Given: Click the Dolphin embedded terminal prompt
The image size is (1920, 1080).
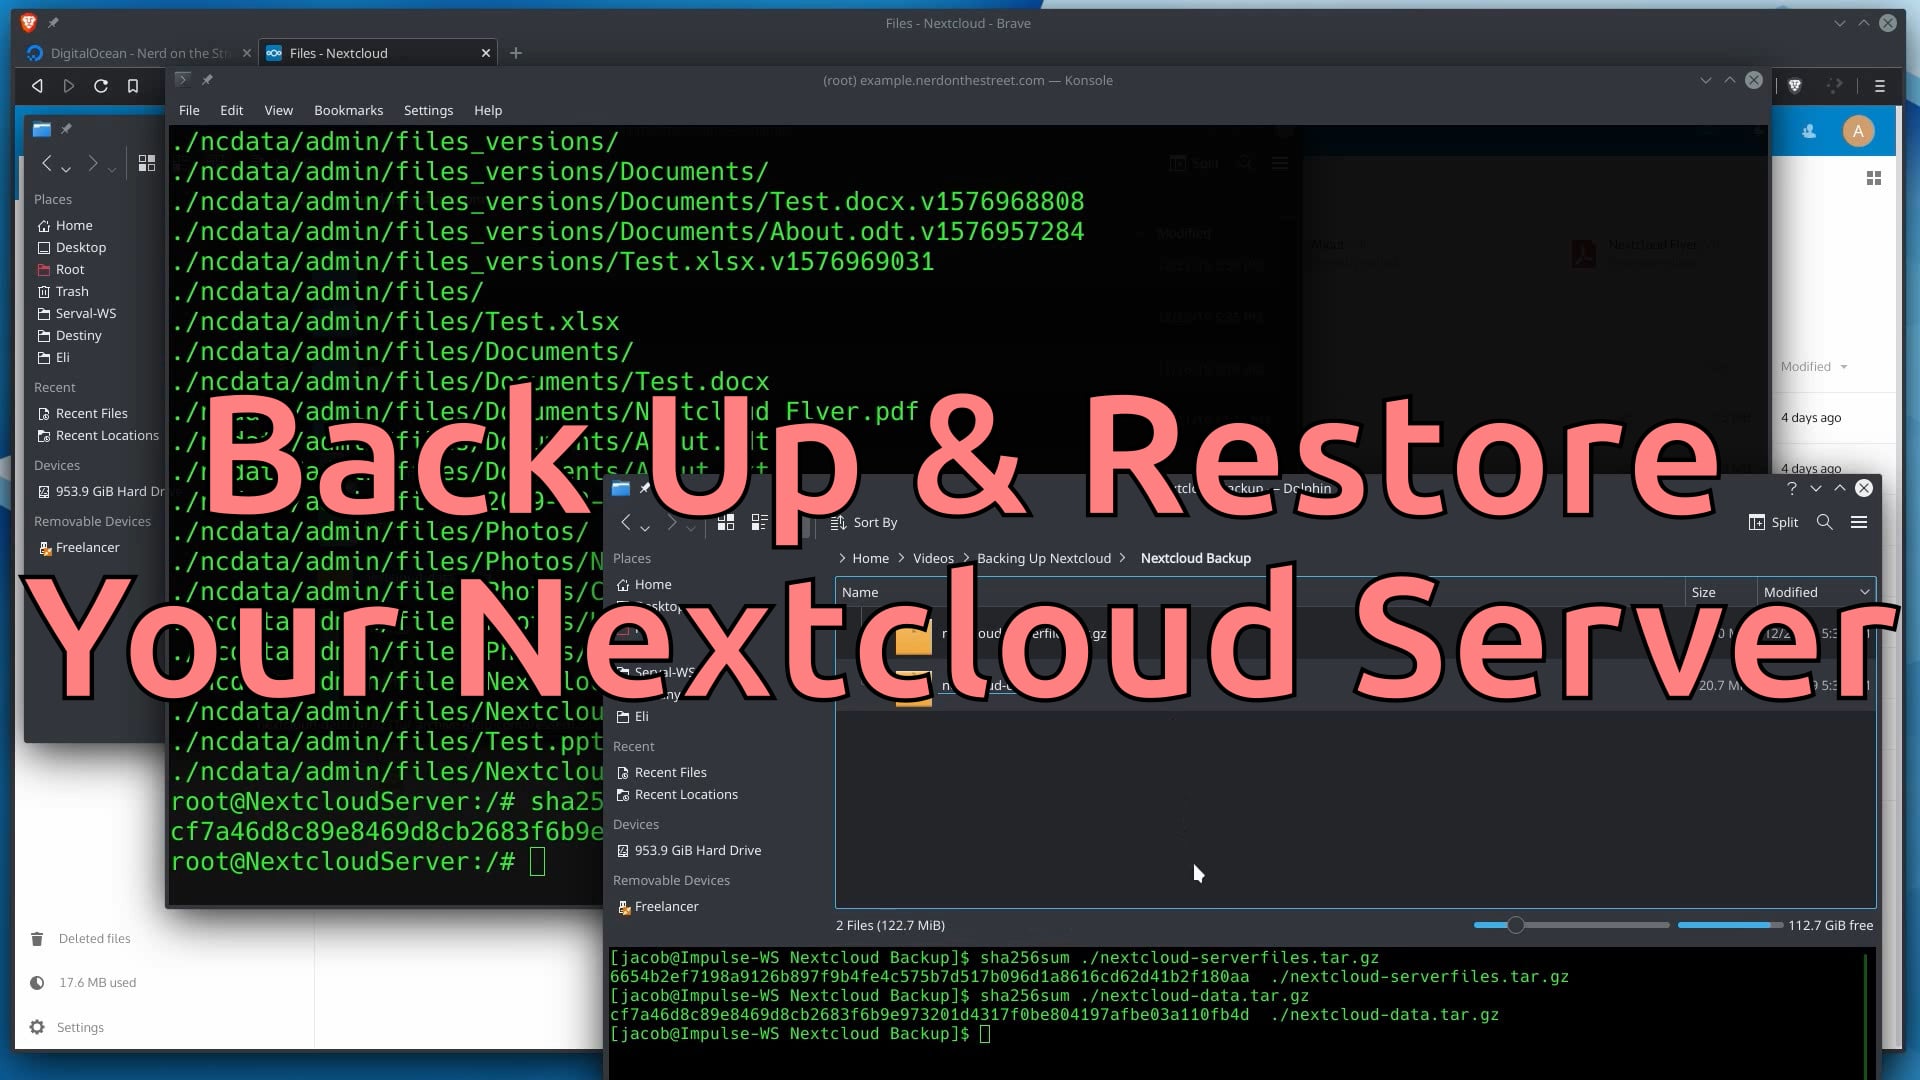Looking at the screenshot, I should (800, 1034).
